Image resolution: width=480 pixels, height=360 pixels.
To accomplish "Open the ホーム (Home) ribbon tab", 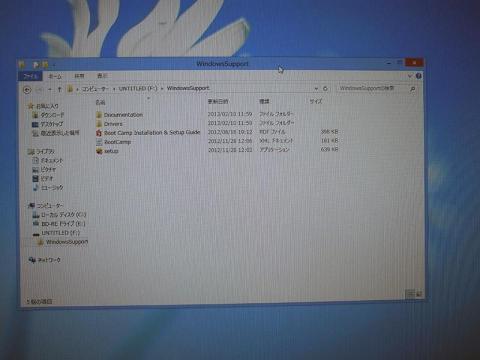I will click(x=55, y=76).
